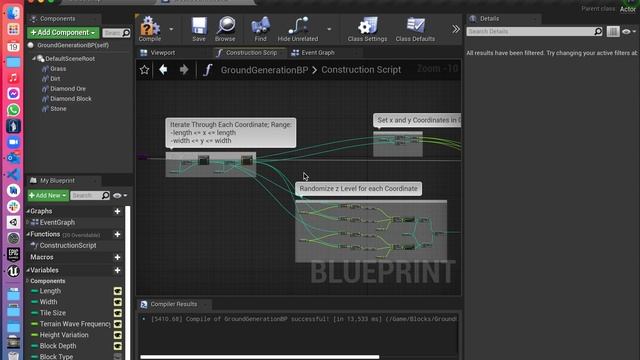Open the Hide Unrelated options dropdown arrow
This screenshot has height=360, width=640.
coord(329,29)
